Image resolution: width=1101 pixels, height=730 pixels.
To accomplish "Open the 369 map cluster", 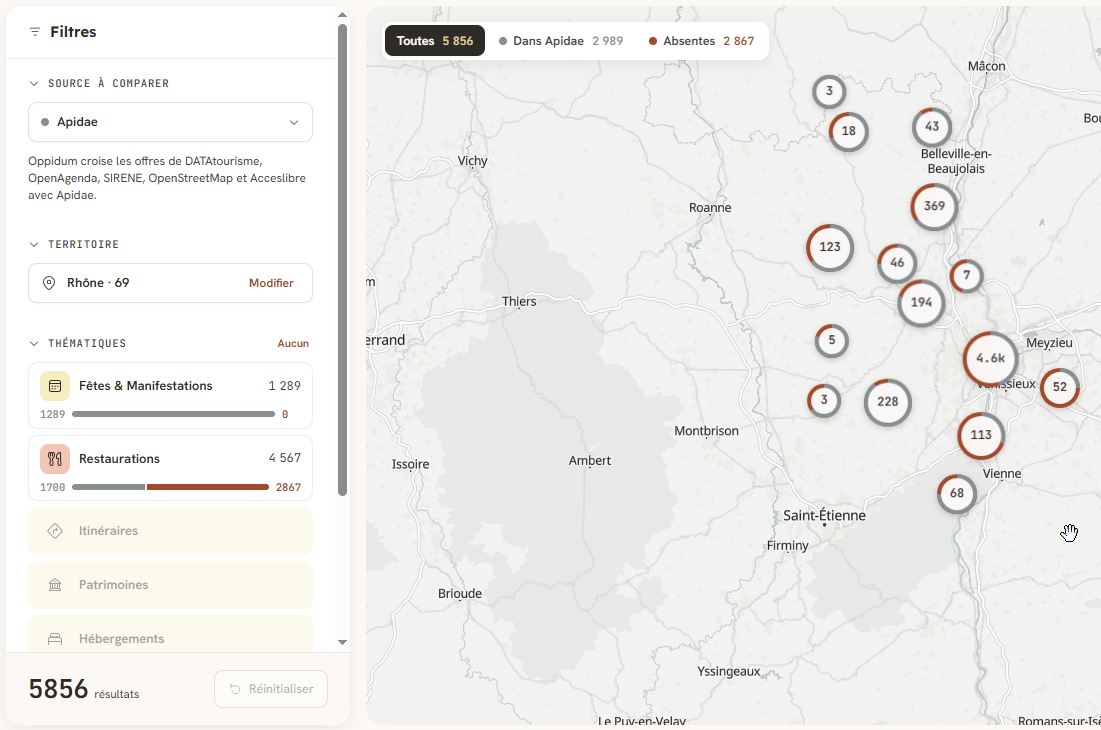I will (x=934, y=206).
